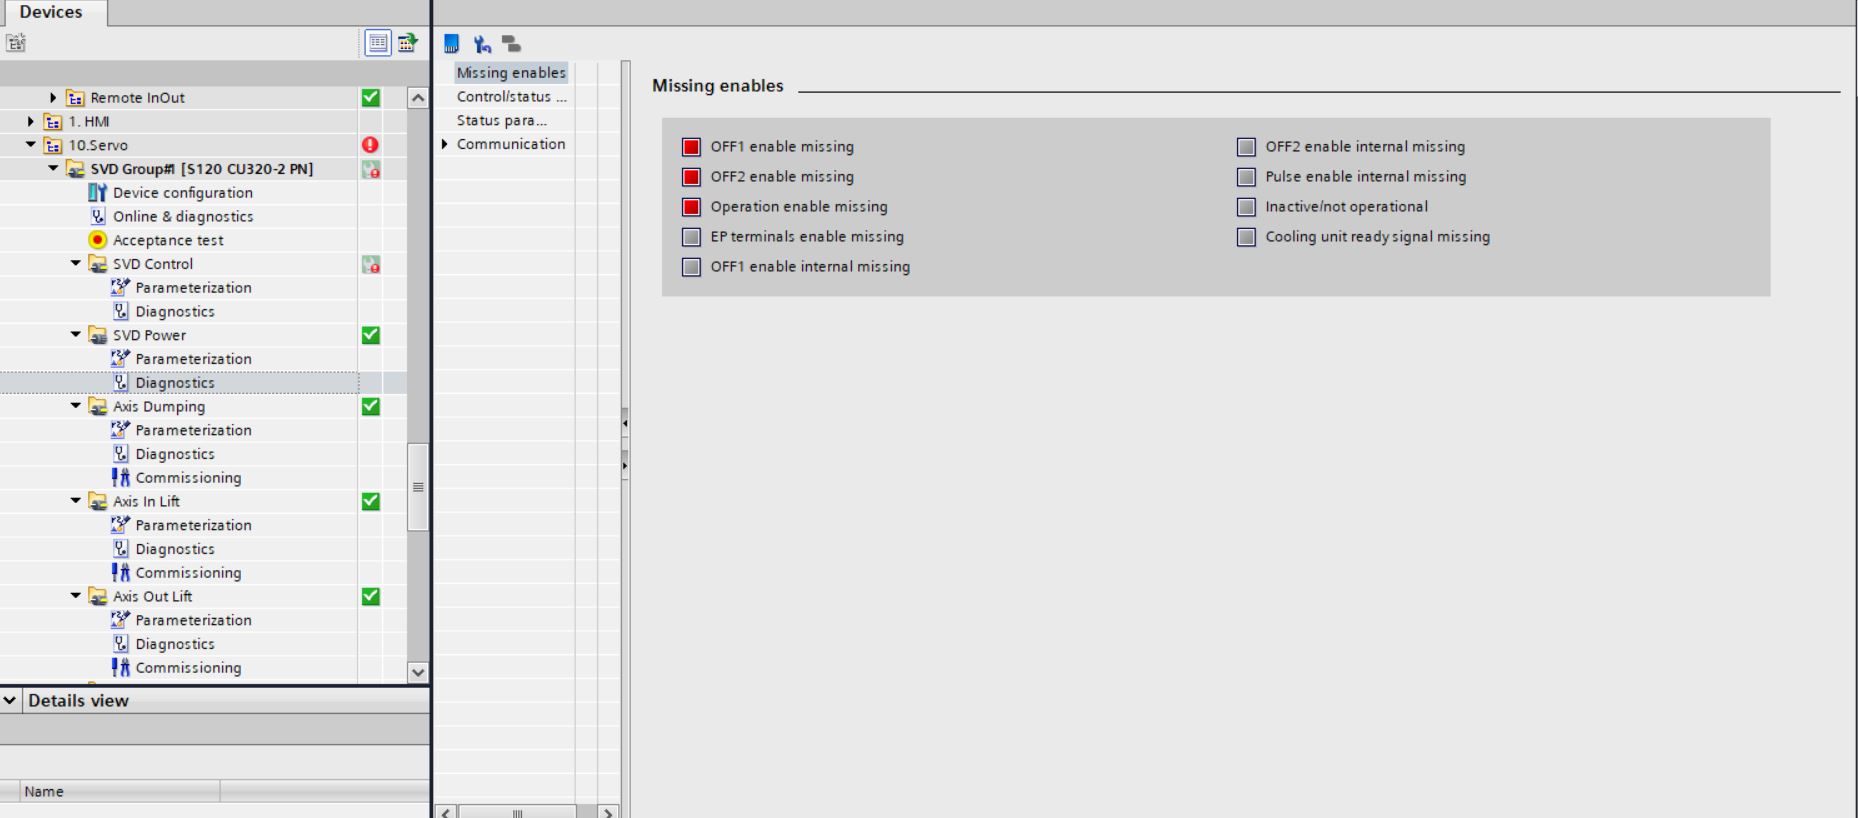Click the OFF2 enable missing red indicator
The image size is (1858, 818).
coord(691,177)
